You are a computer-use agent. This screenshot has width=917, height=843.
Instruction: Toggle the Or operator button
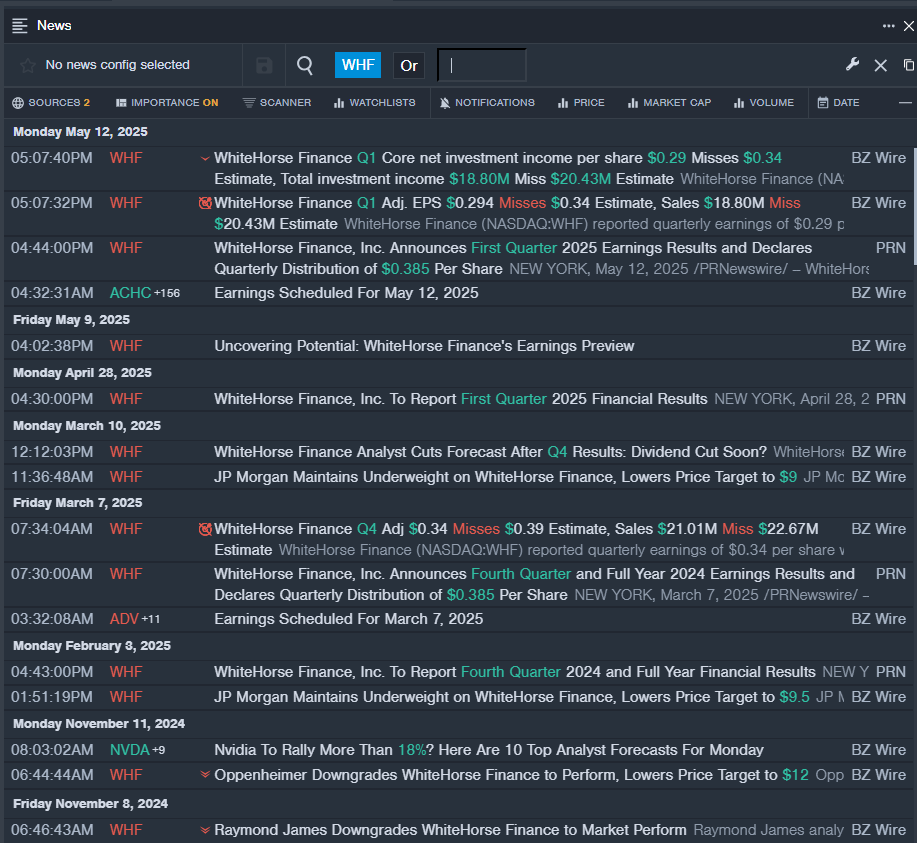click(409, 66)
